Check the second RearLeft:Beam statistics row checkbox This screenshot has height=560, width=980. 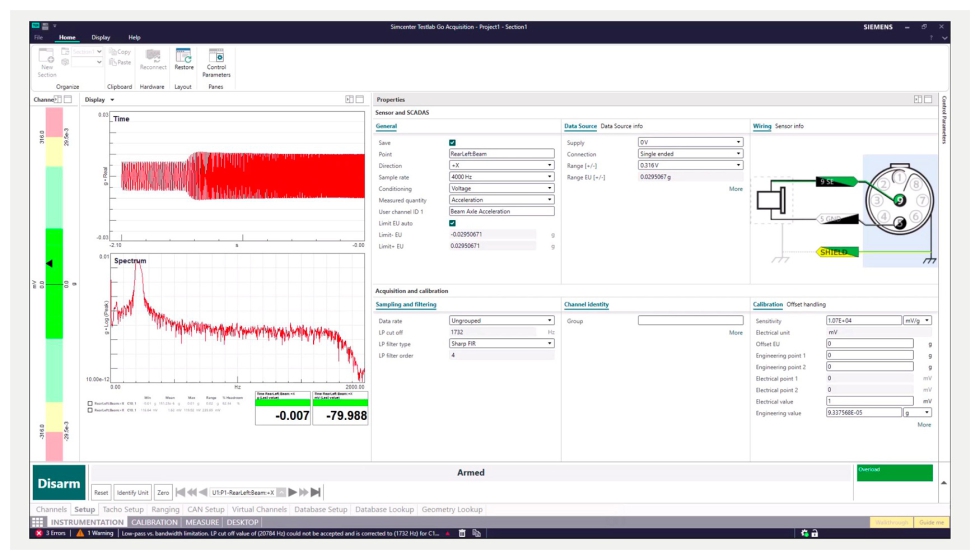point(90,410)
